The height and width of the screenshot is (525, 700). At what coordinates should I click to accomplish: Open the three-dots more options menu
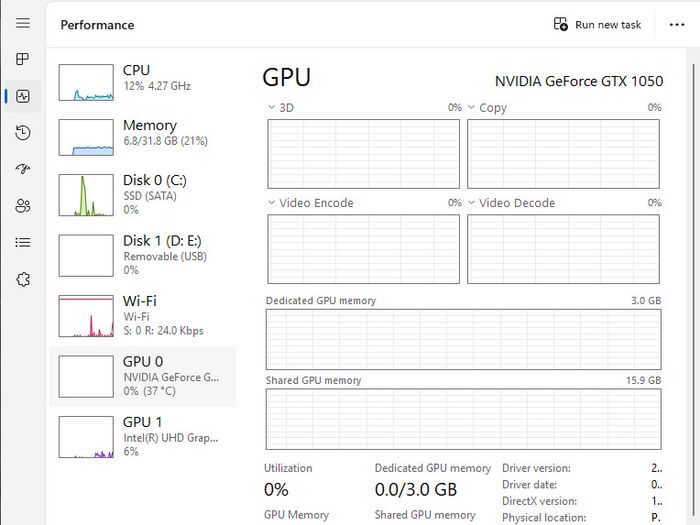coord(677,25)
